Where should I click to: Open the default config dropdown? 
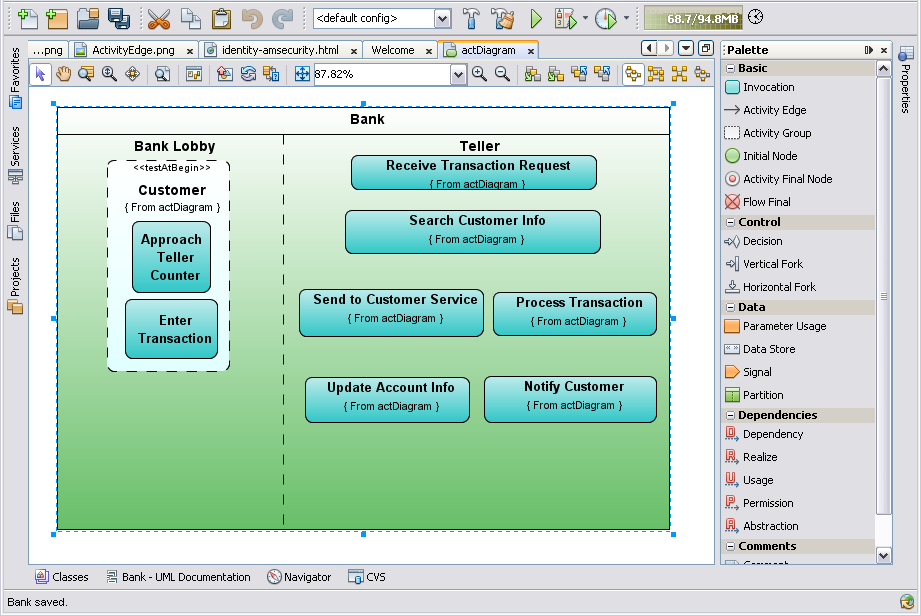441,18
